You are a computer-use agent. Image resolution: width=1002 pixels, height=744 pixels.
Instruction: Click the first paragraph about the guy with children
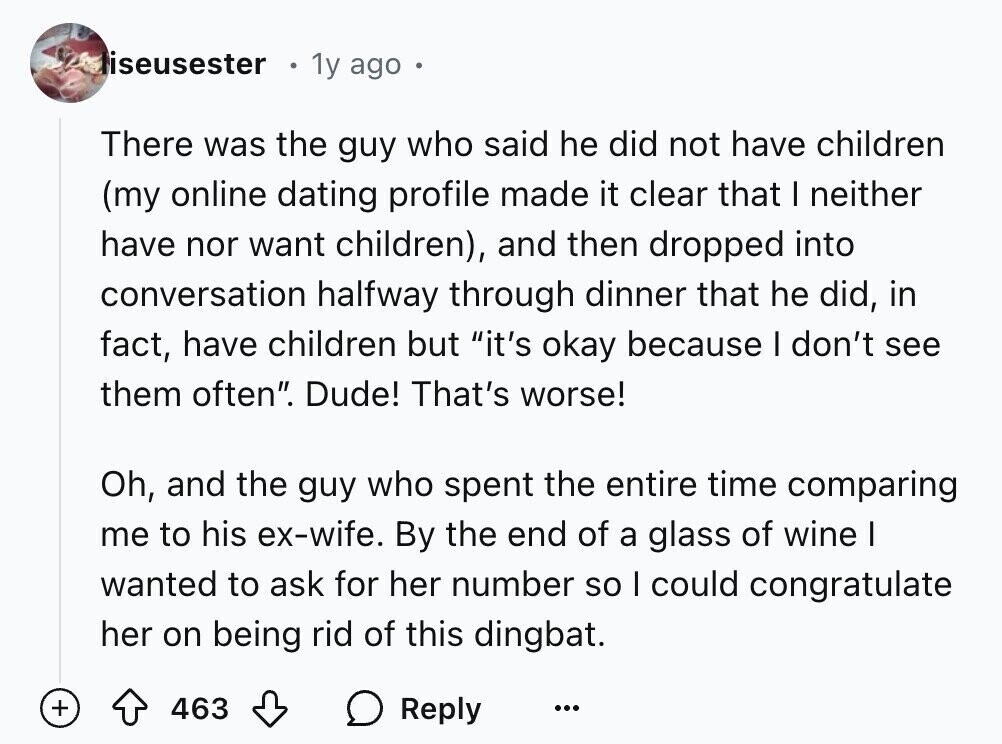click(523, 268)
